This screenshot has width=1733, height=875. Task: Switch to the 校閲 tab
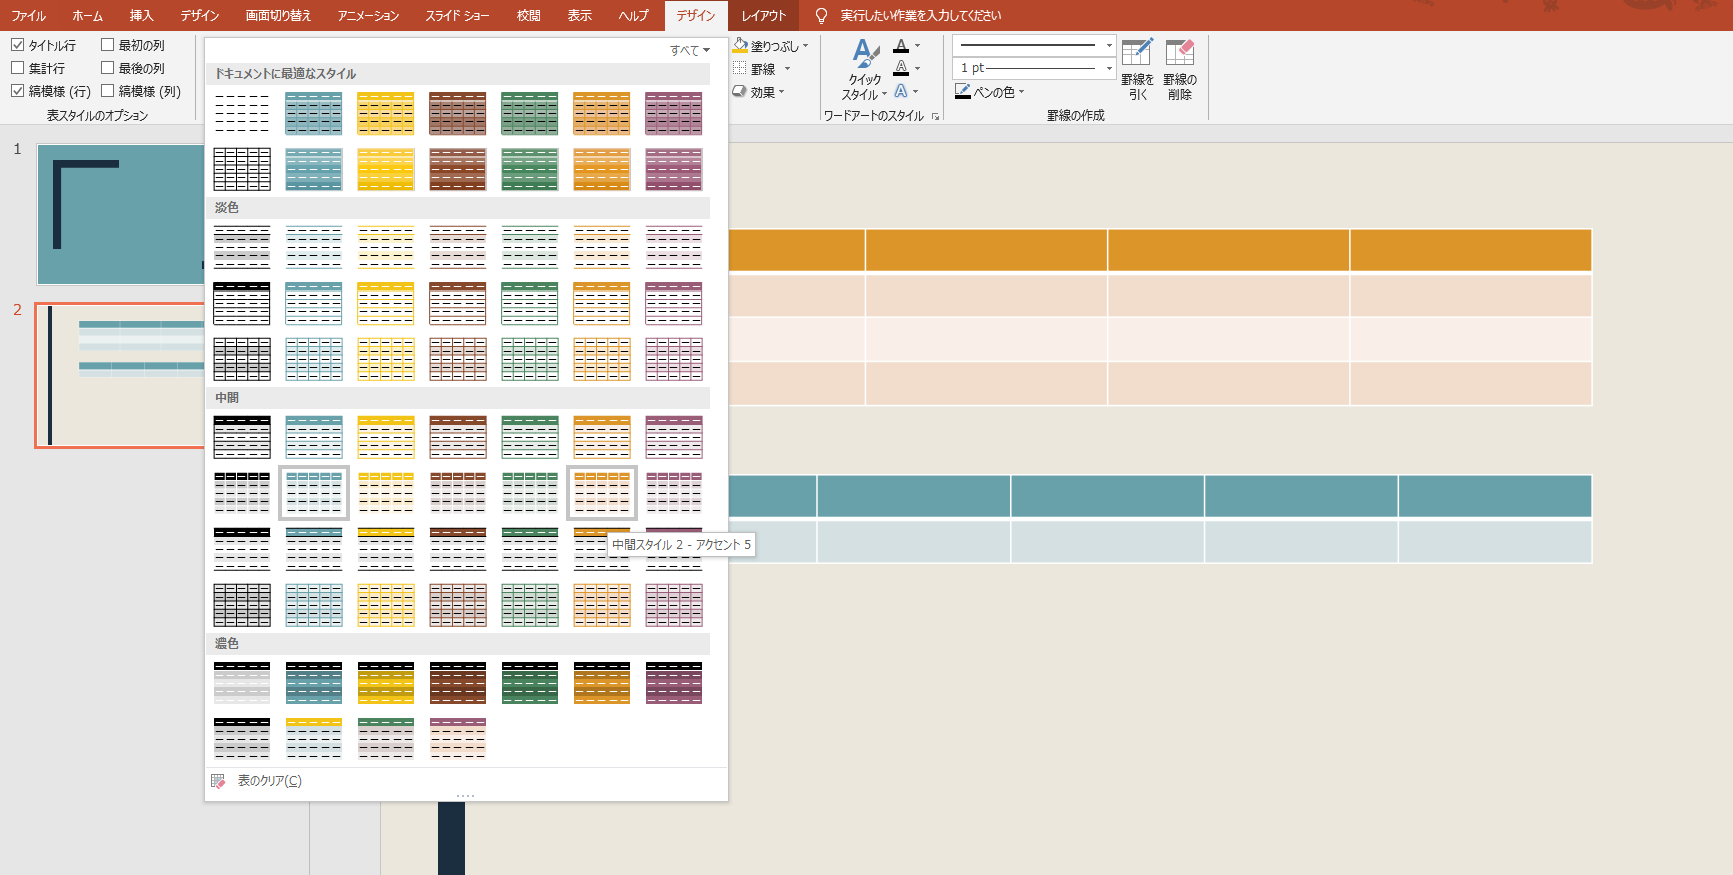tap(529, 15)
